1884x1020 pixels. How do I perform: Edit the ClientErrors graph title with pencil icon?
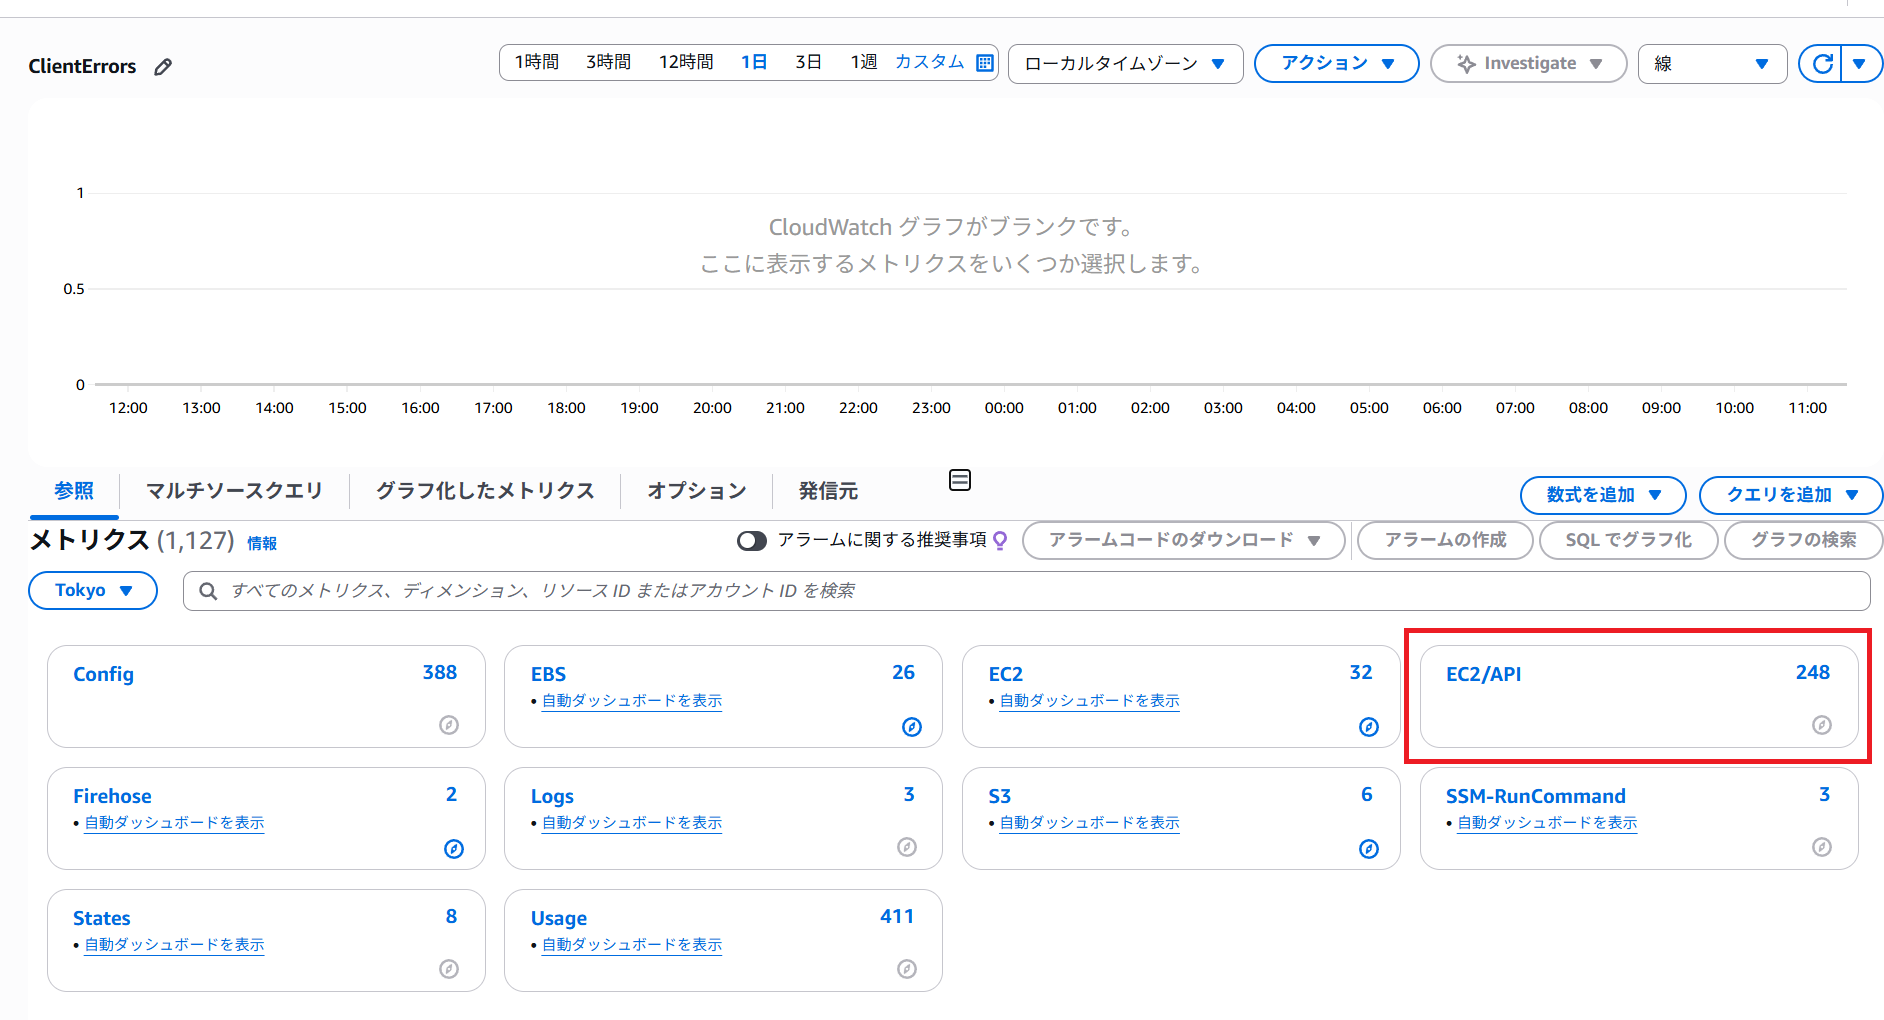(x=163, y=67)
